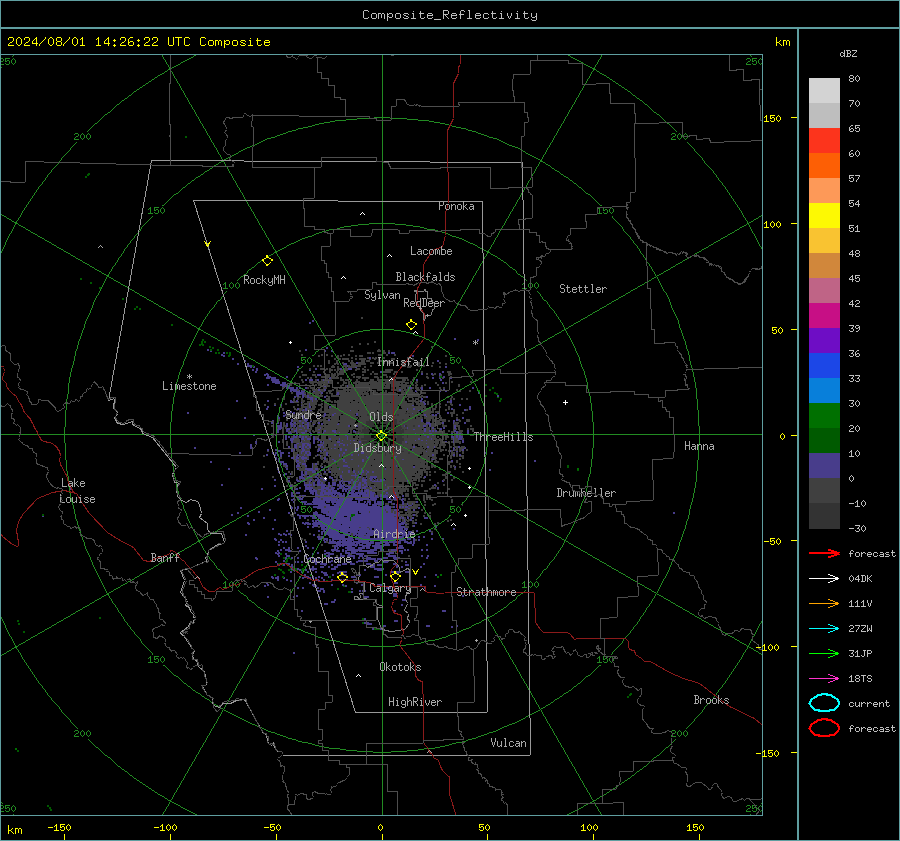The image size is (900, 841).
Task: Click the Okotoks label
Action: coord(400,667)
